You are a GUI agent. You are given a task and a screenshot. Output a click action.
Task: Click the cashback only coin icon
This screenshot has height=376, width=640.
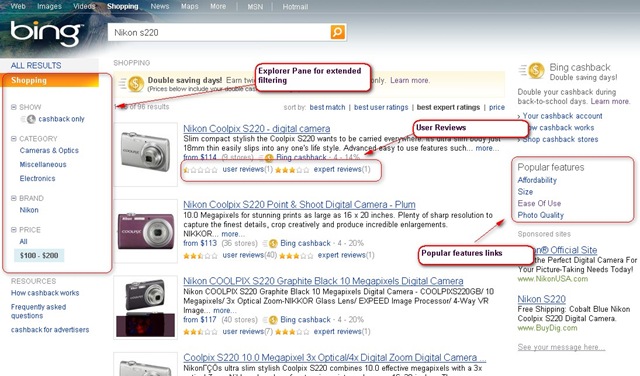(x=31, y=119)
